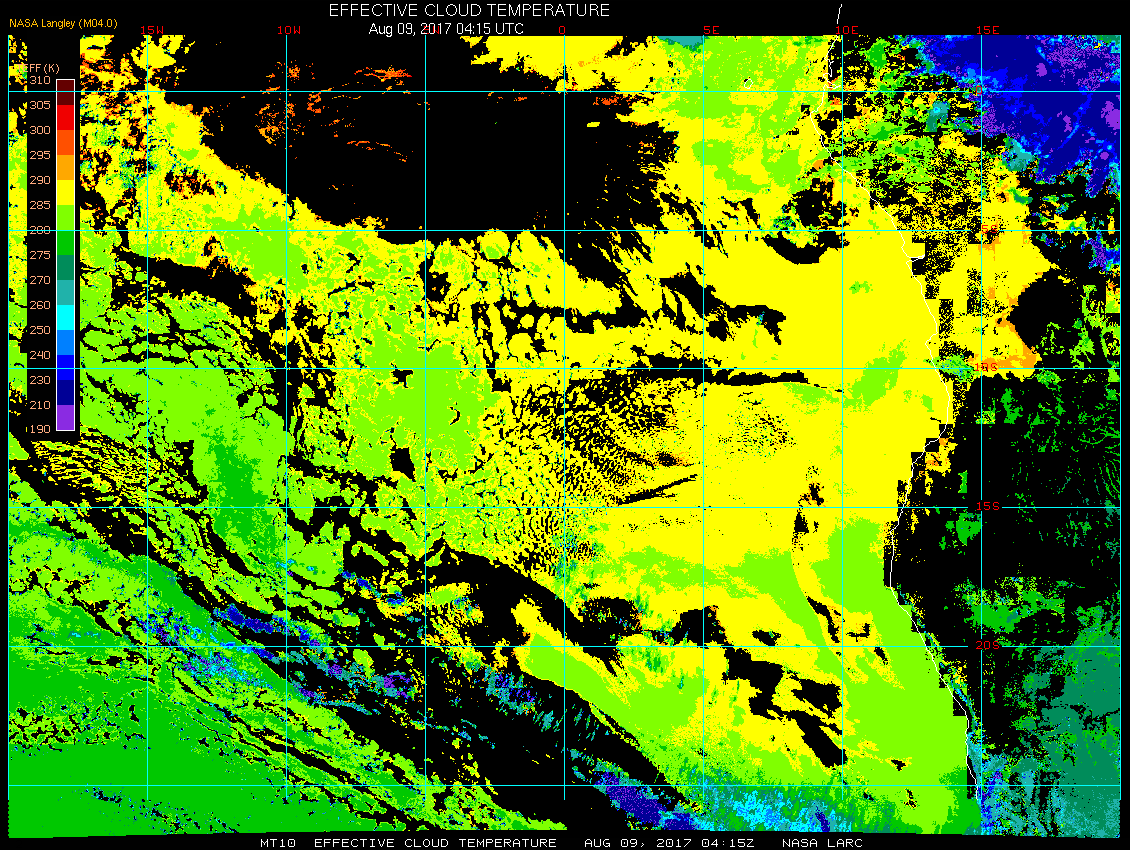Click the NASA LARC footer text

click(x=822, y=843)
